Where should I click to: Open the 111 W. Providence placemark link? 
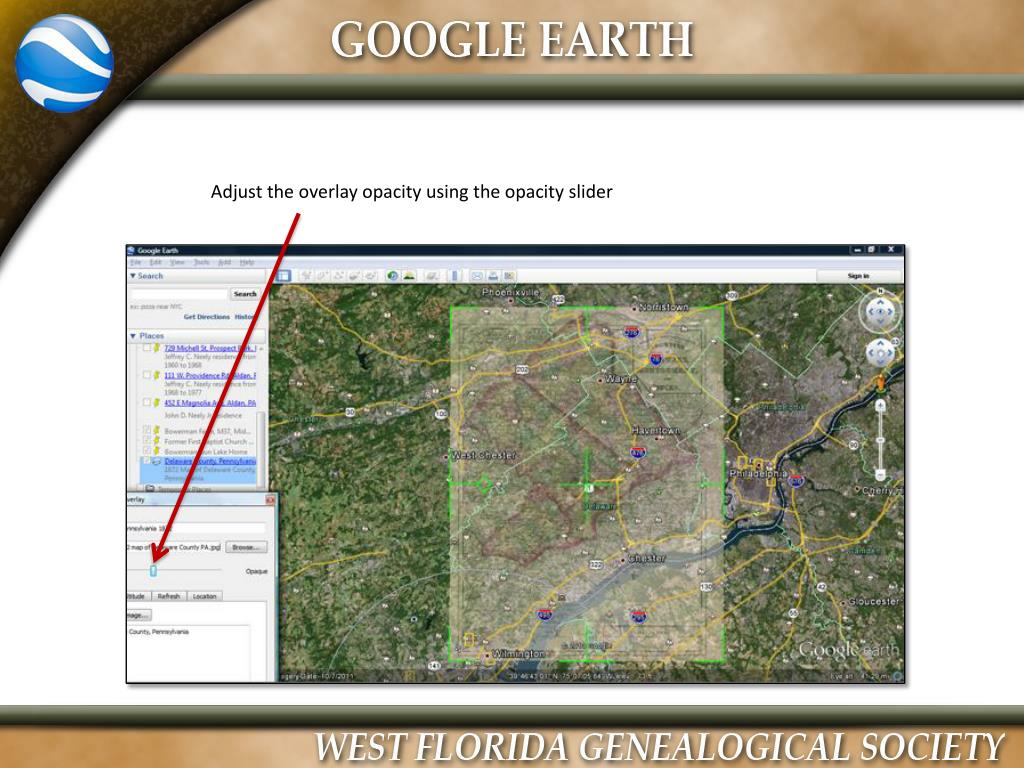pos(210,376)
